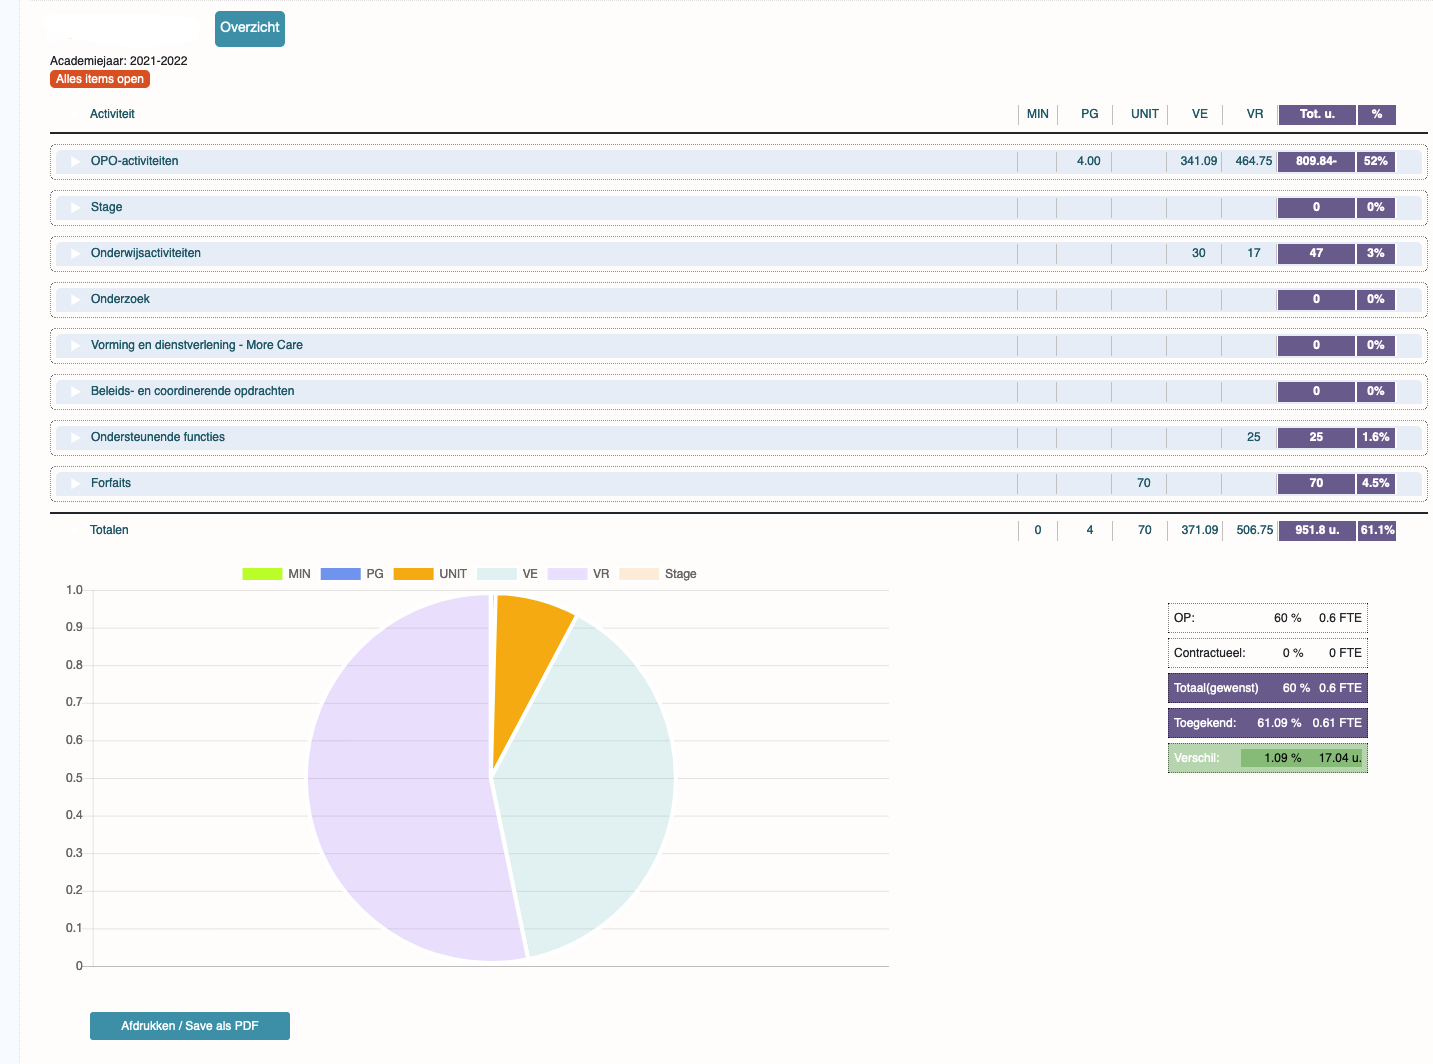Screen dimensions: 1433x1064
Task: Click the % column header
Action: click(x=1377, y=114)
